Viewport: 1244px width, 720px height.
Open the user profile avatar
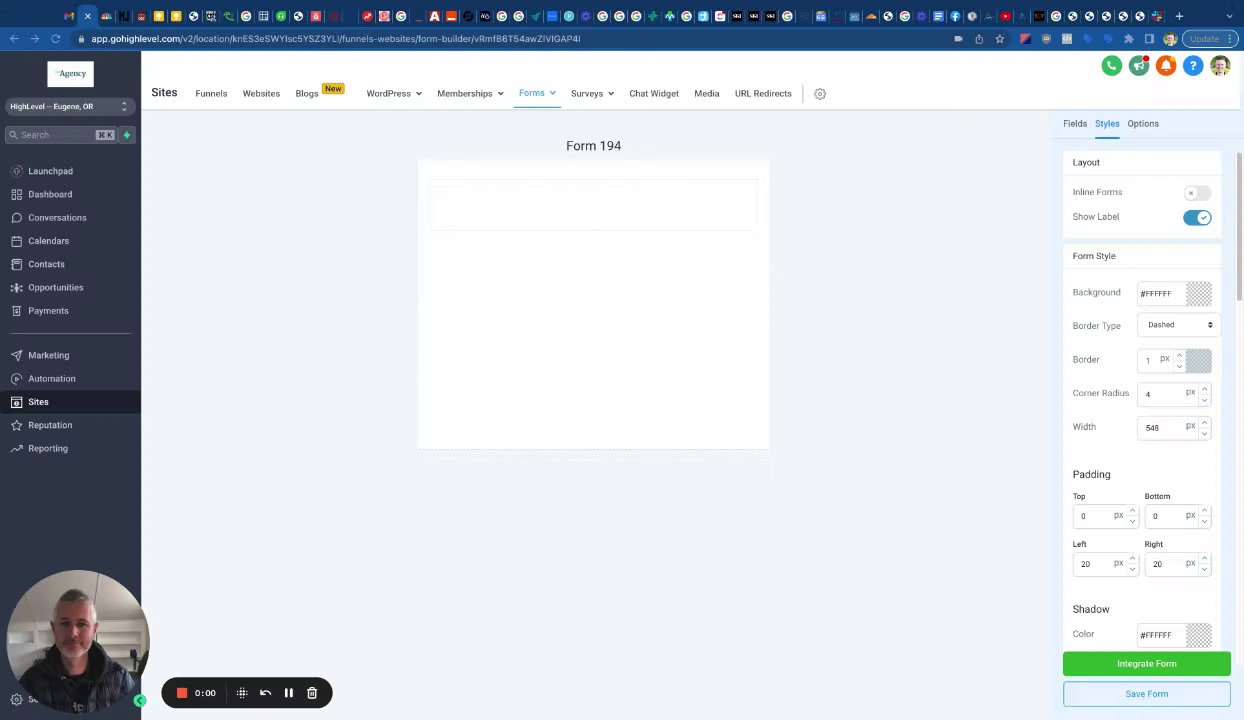pyautogui.click(x=1219, y=66)
